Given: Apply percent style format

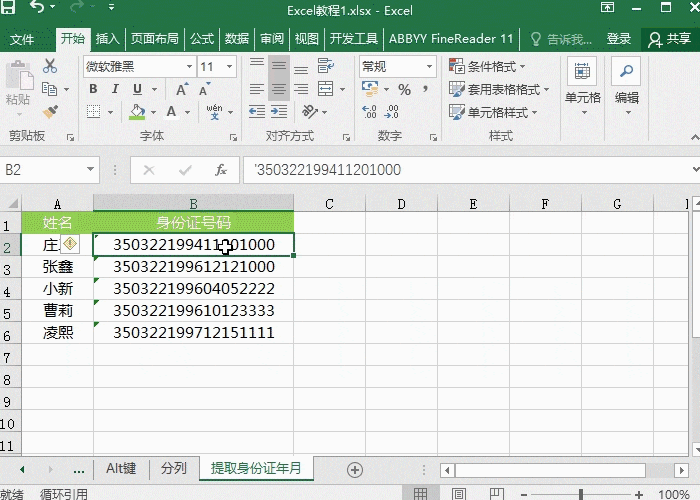Looking at the screenshot, I should pyautogui.click(x=405, y=89).
